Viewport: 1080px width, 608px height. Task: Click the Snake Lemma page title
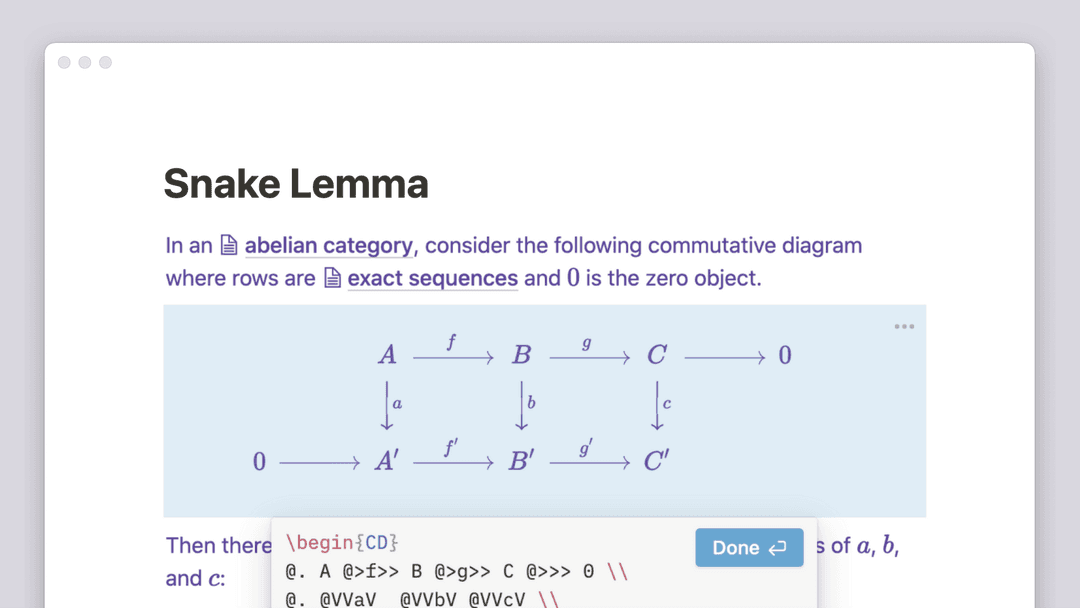[x=295, y=184]
